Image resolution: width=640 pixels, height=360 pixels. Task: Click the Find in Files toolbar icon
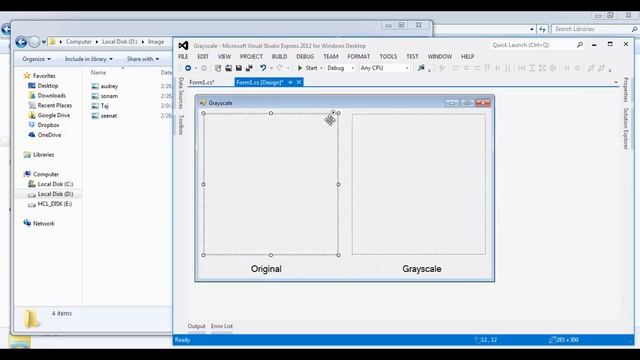coord(421,68)
